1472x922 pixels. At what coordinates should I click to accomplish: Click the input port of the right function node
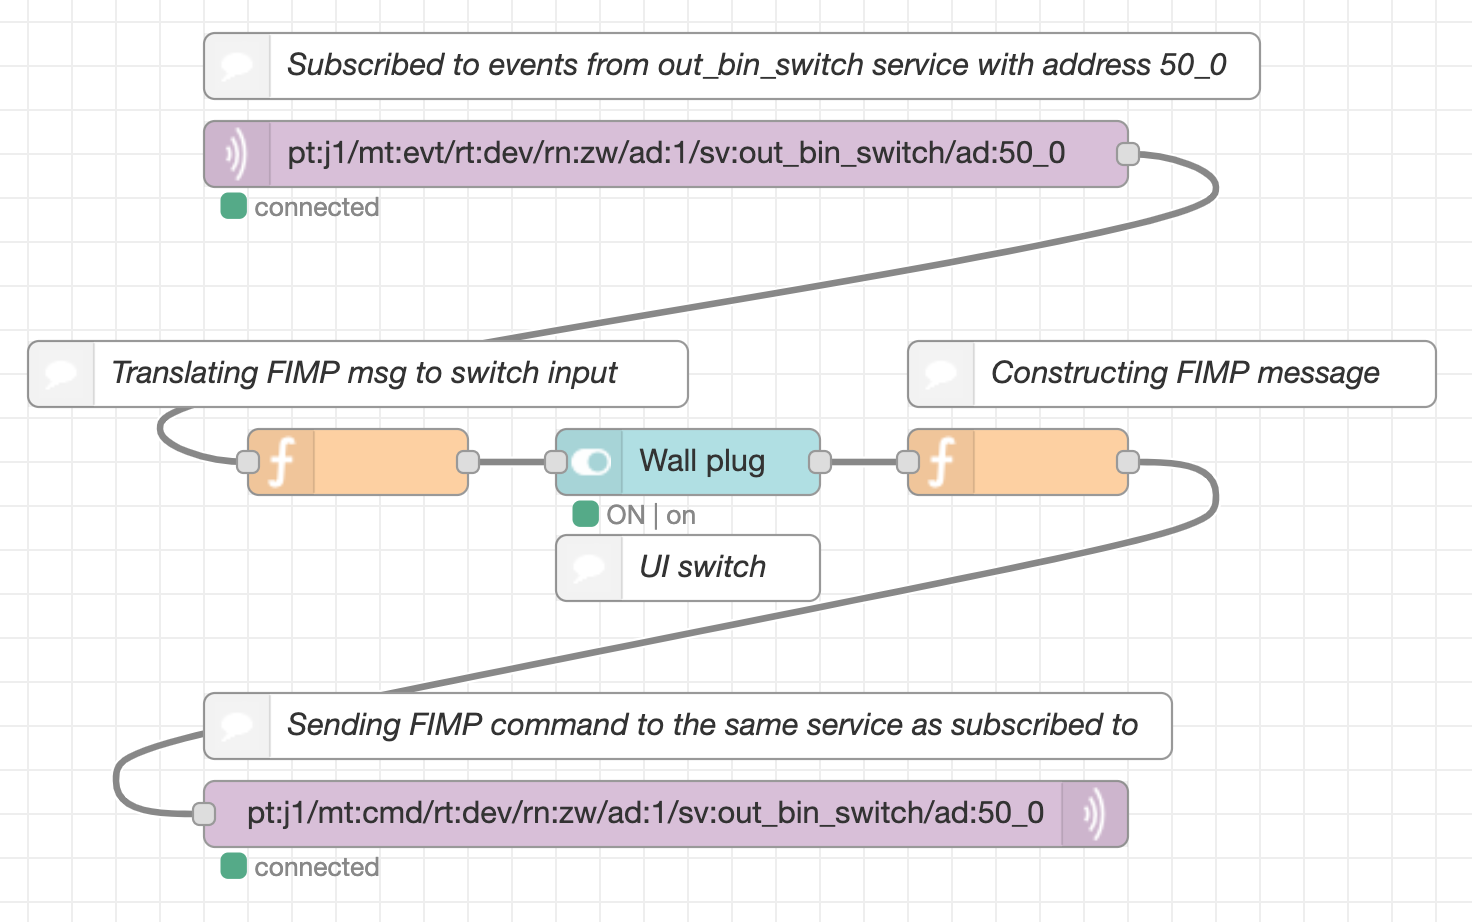click(908, 462)
